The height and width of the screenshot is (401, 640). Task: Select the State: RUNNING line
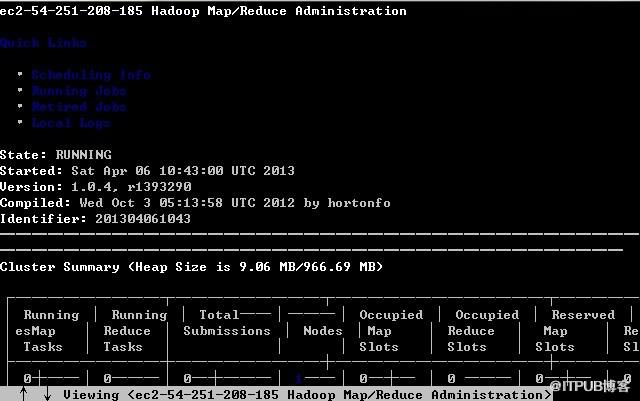pos(56,155)
